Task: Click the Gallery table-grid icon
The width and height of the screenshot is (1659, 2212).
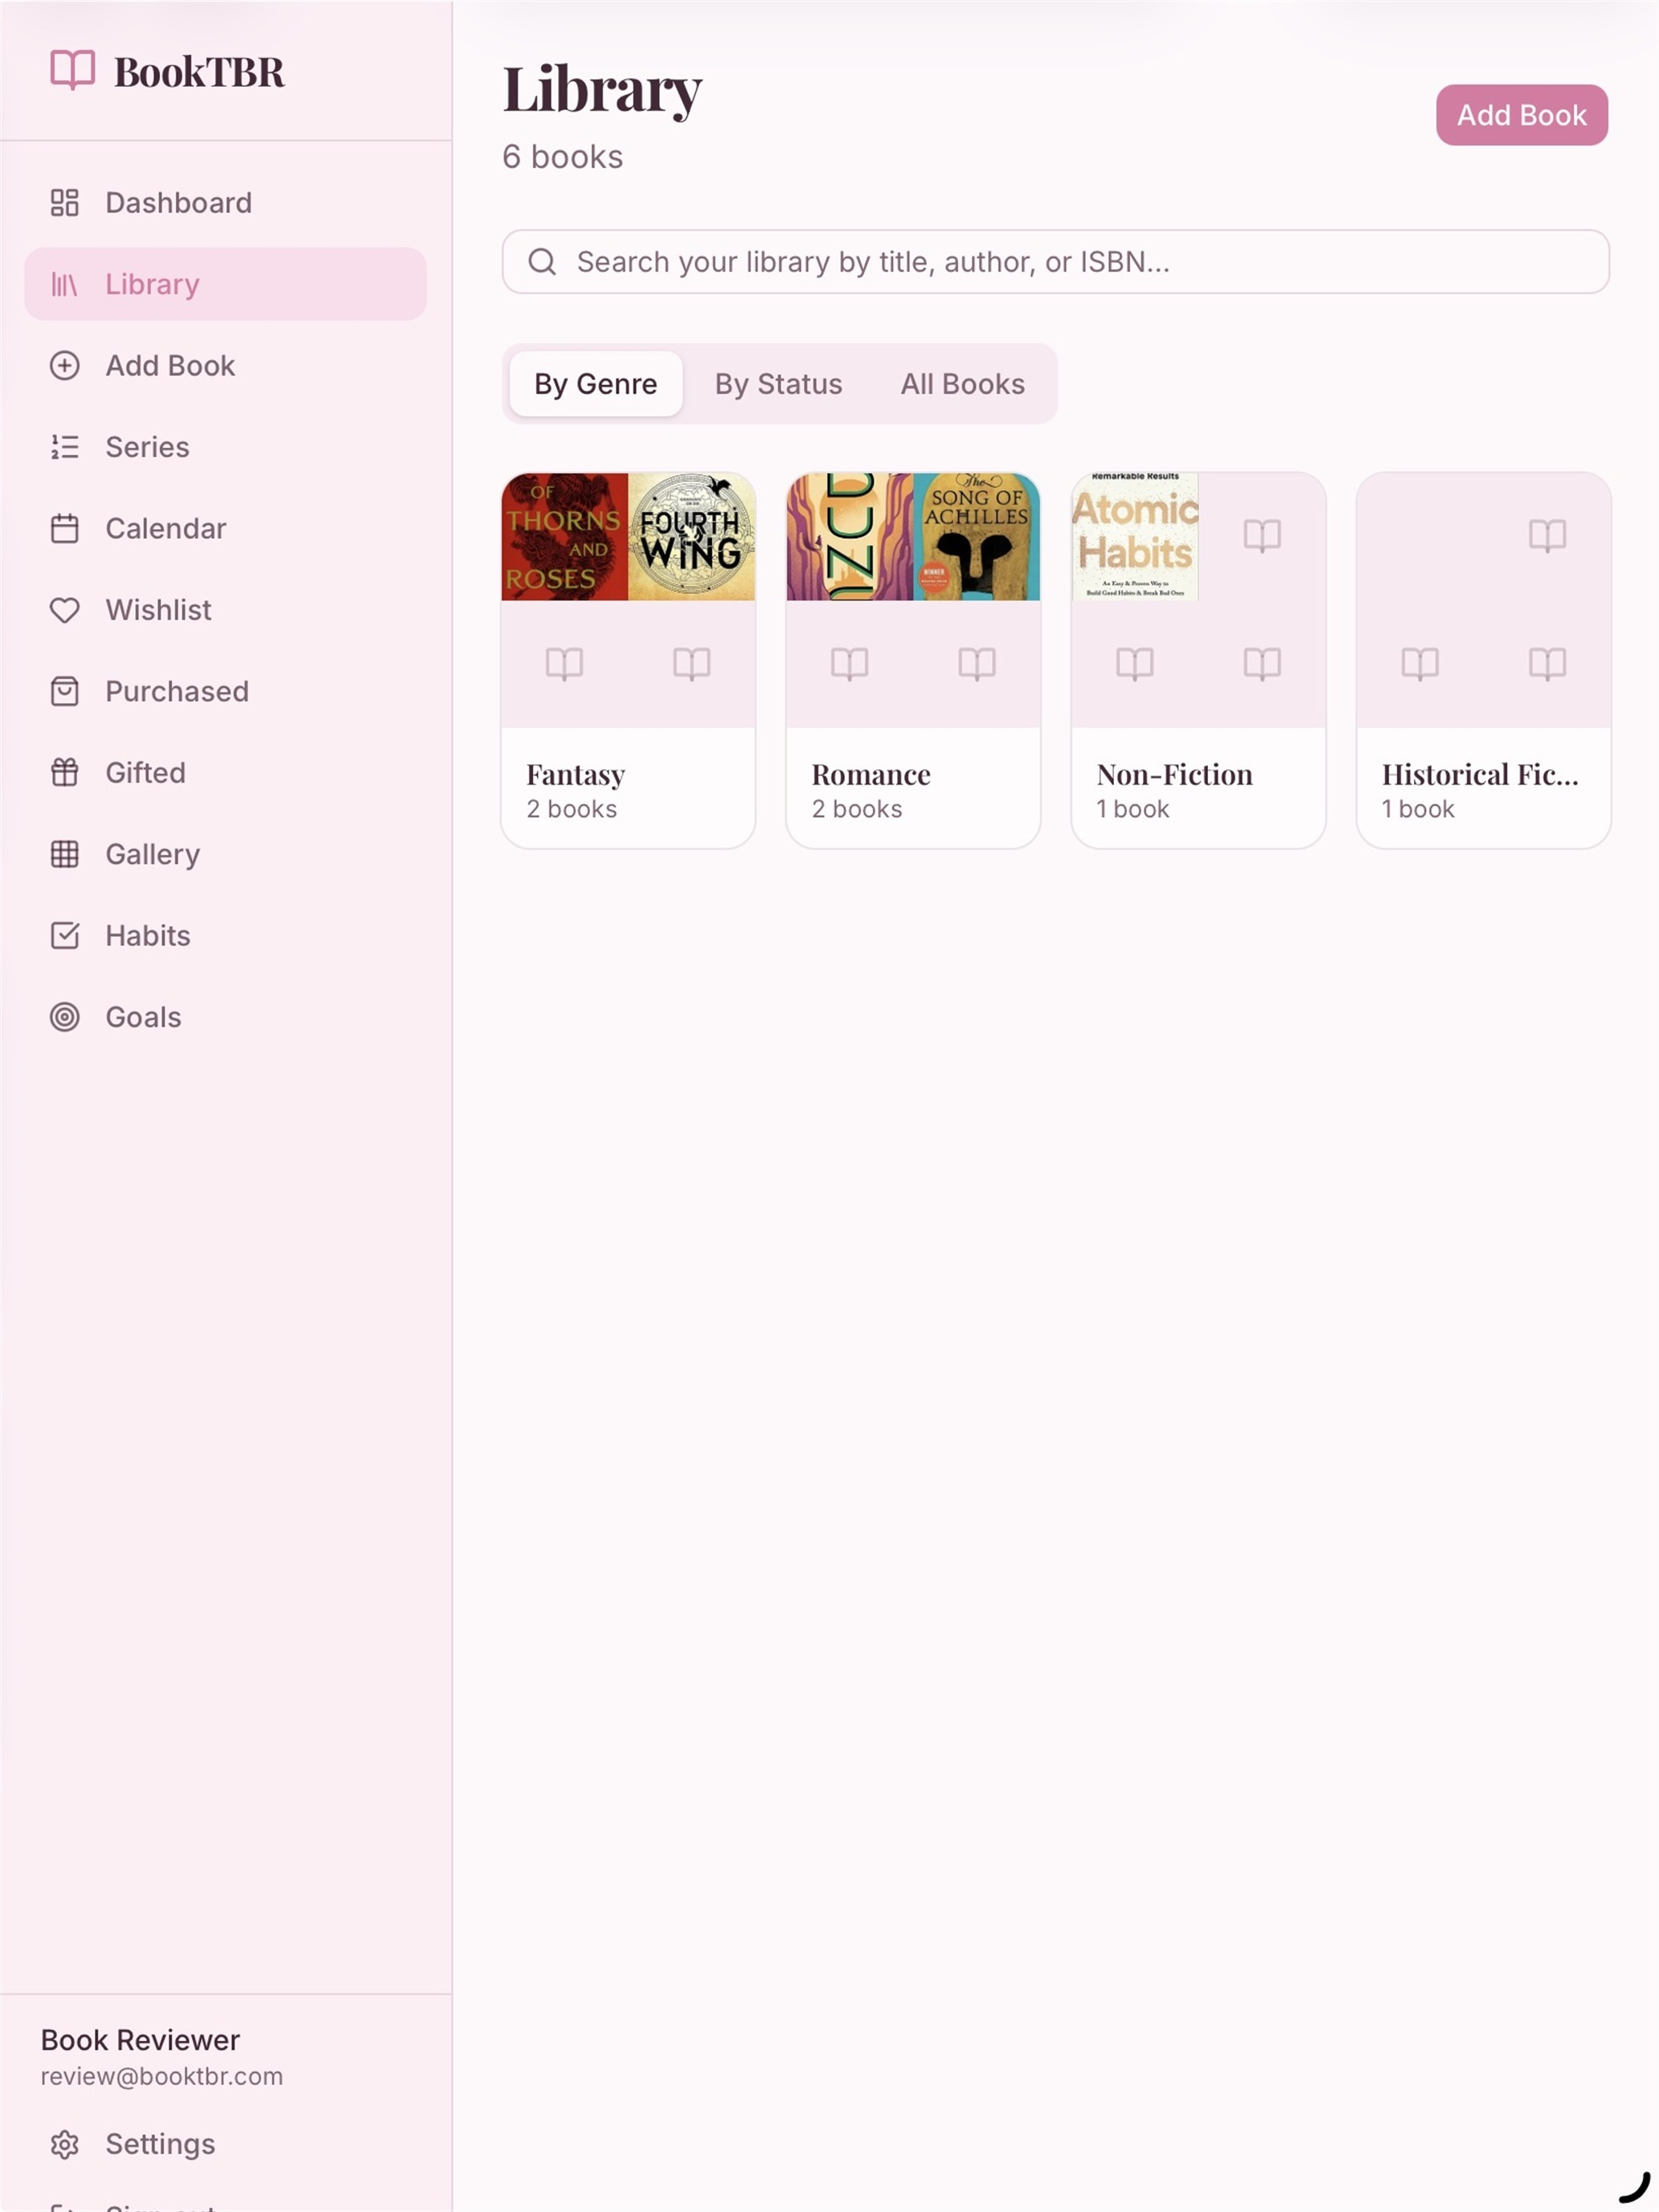Action: [x=64, y=855]
